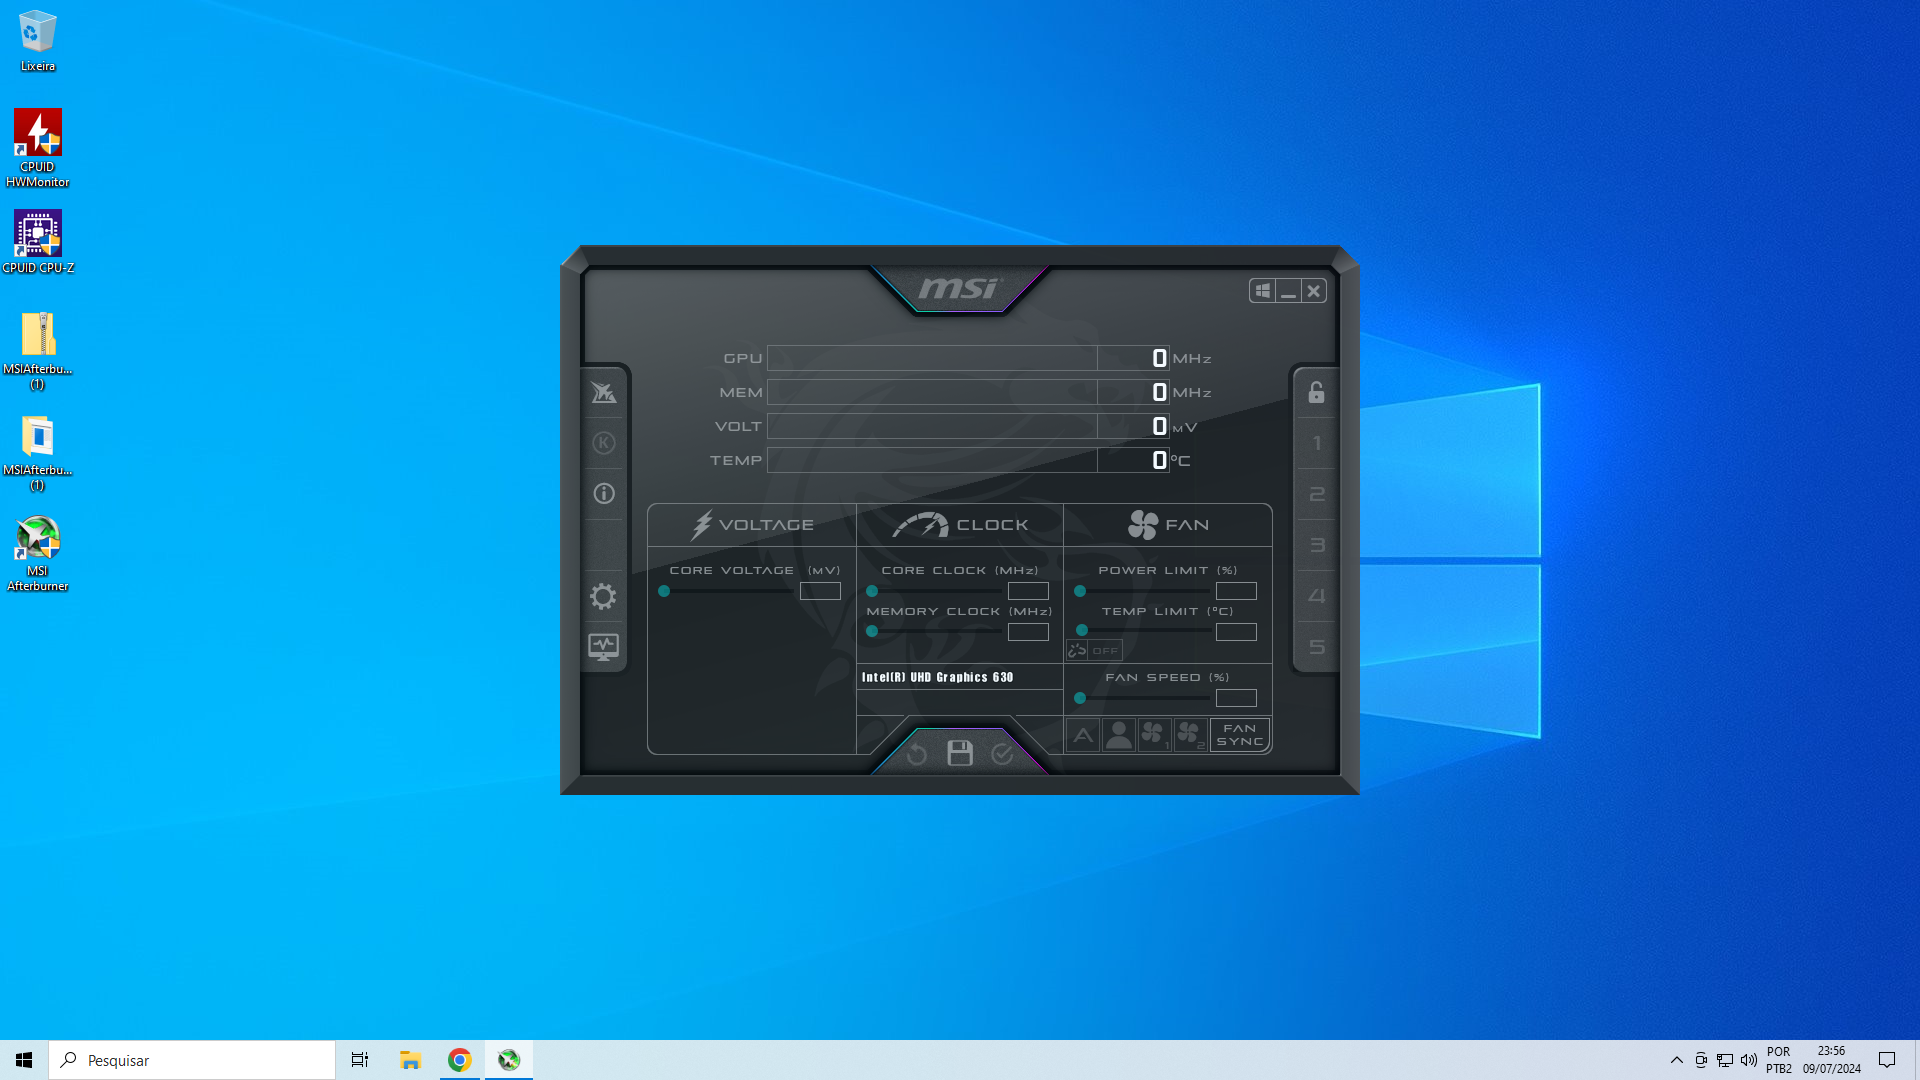Screen dimensions: 1920x1080
Task: Click the Power Limit value field
Action: pos(1236,591)
